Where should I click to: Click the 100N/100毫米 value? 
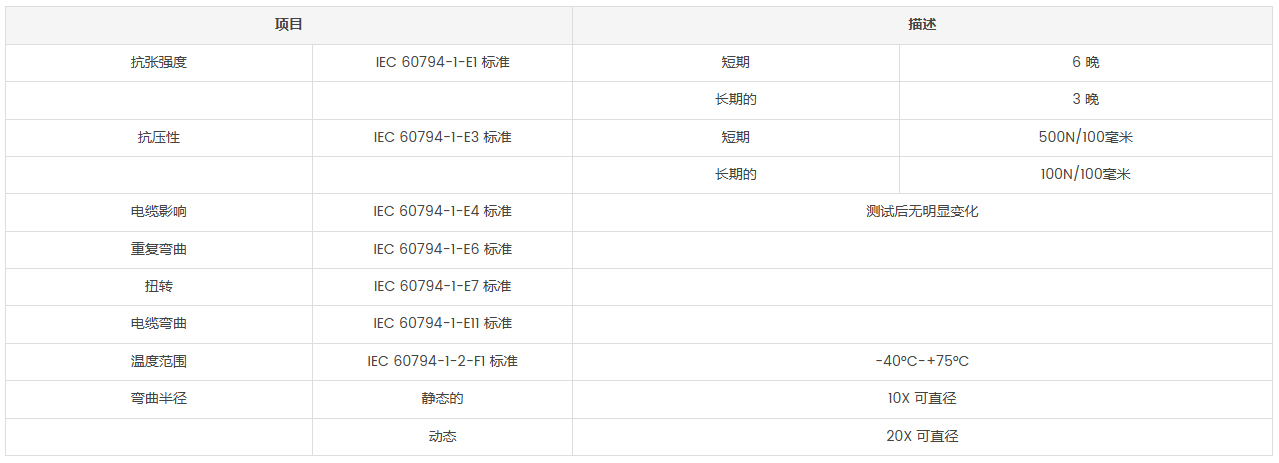pyautogui.click(x=1085, y=174)
